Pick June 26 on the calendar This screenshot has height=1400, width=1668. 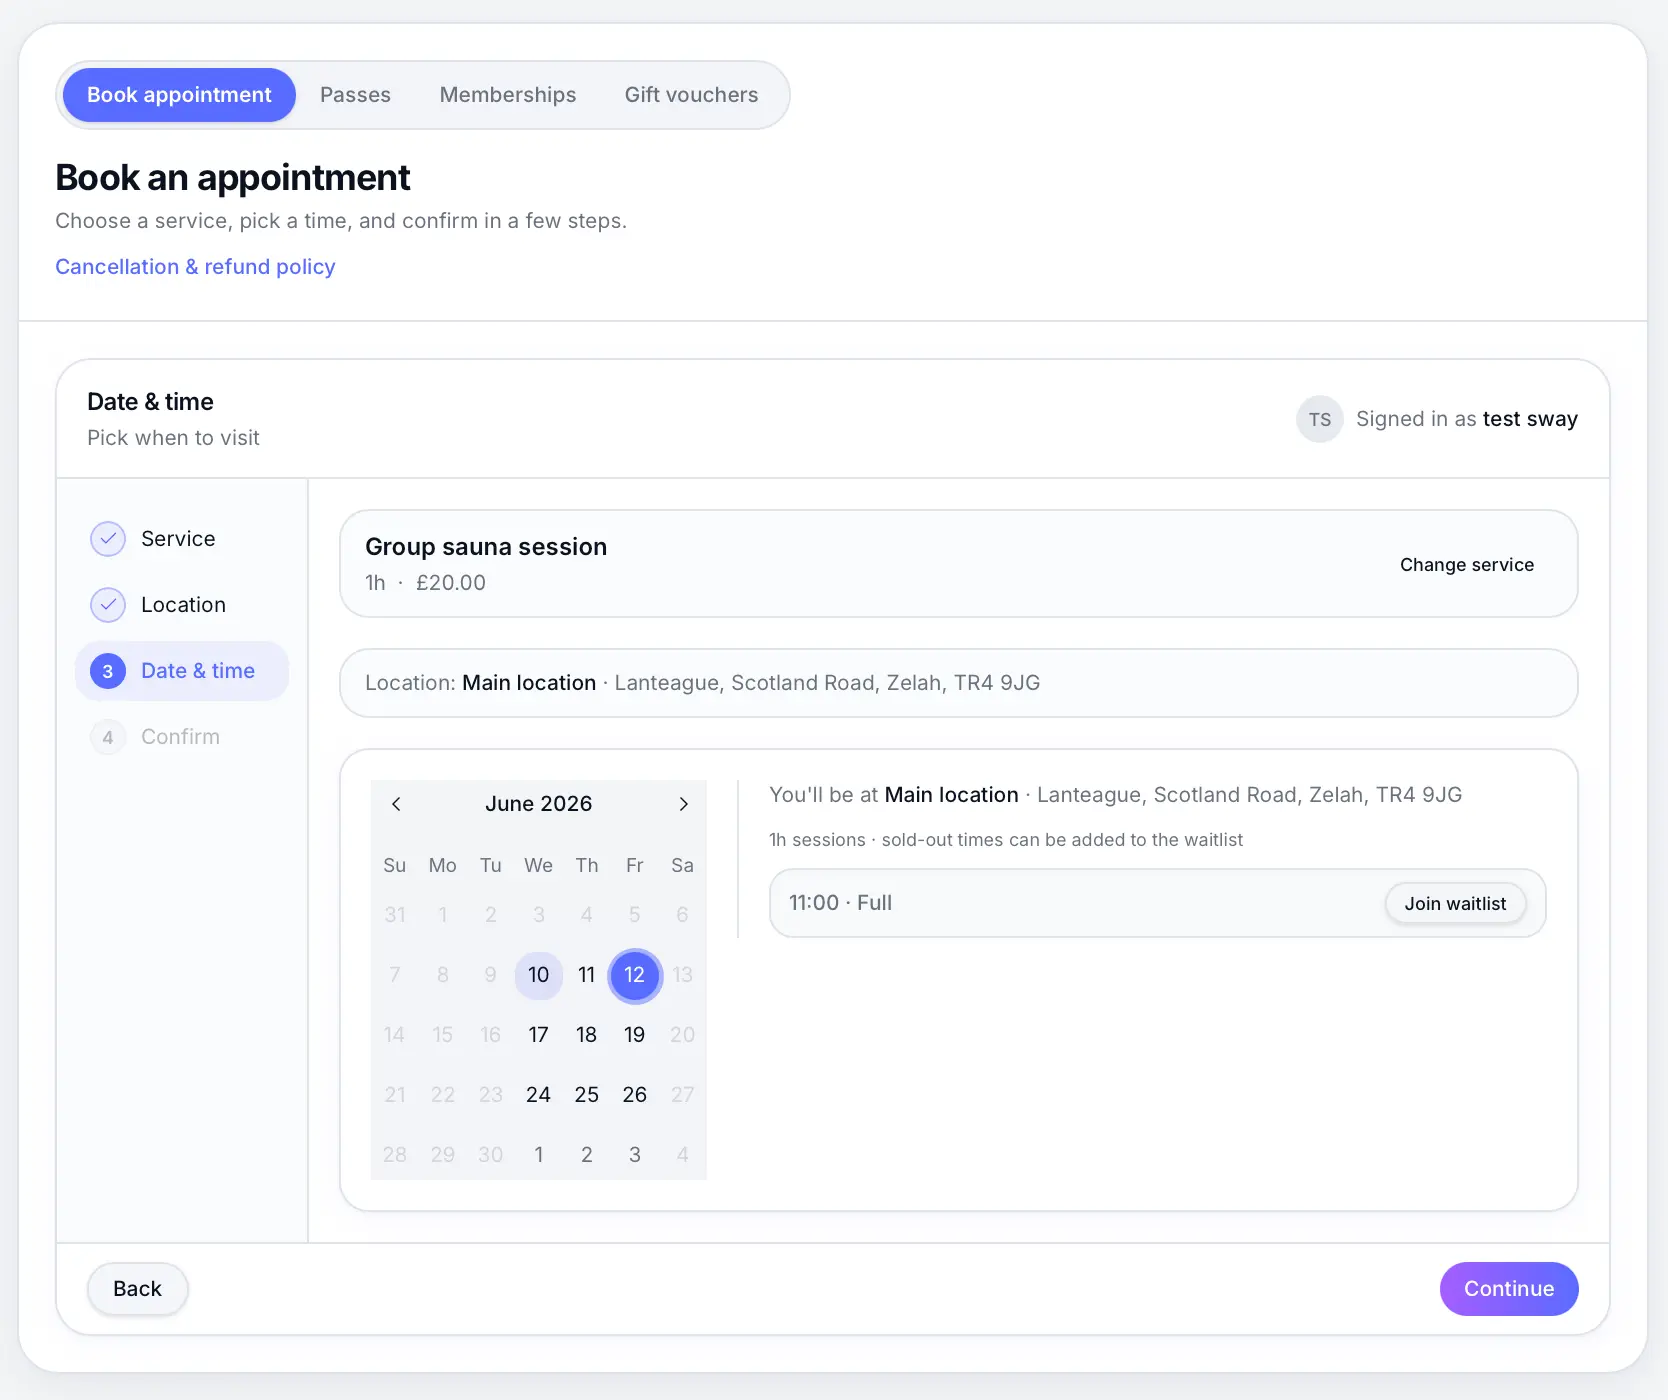click(634, 1095)
